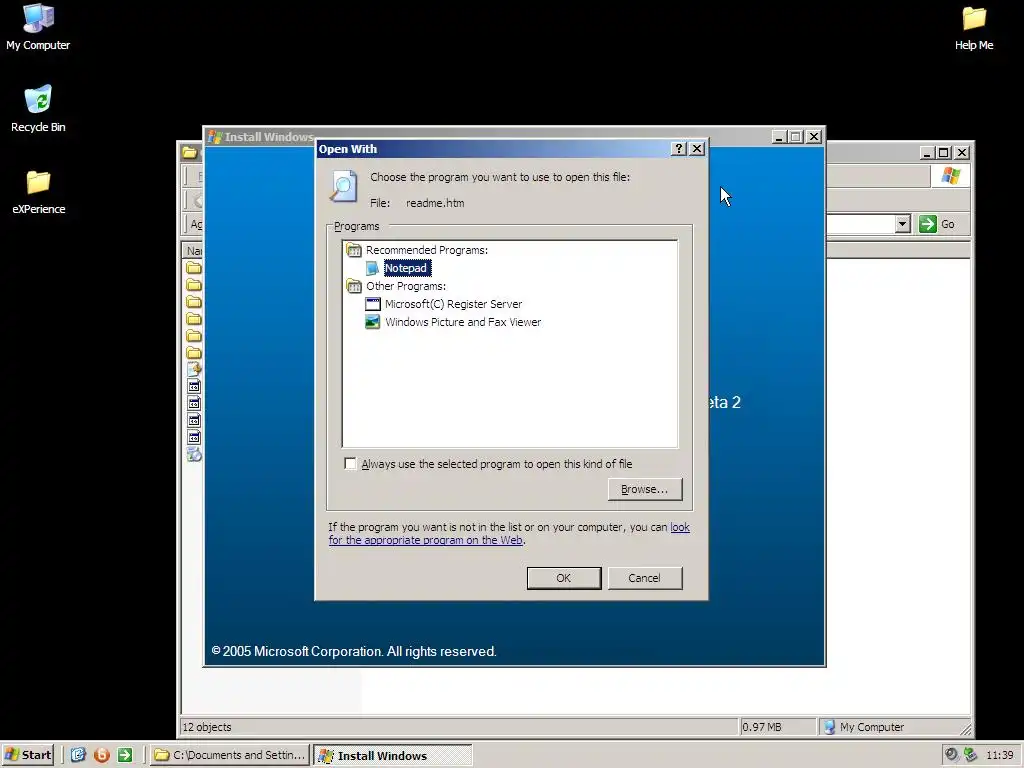1024x768 pixels.
Task: Minimize the Install Windows window
Action: (778, 136)
